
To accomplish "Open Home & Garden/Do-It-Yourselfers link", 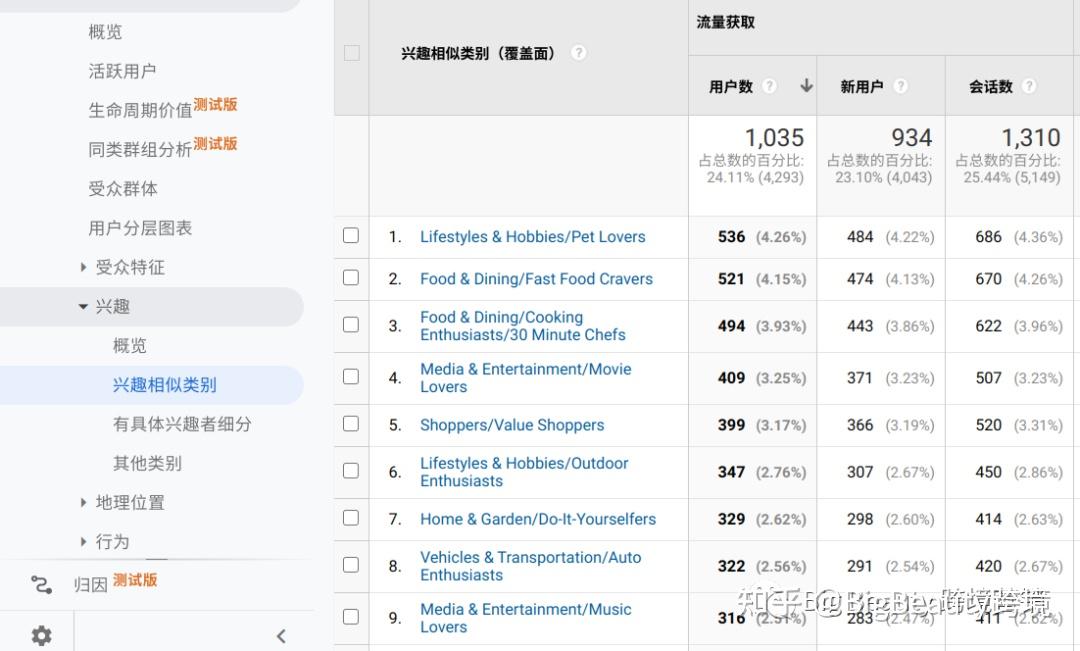I will click(538, 519).
